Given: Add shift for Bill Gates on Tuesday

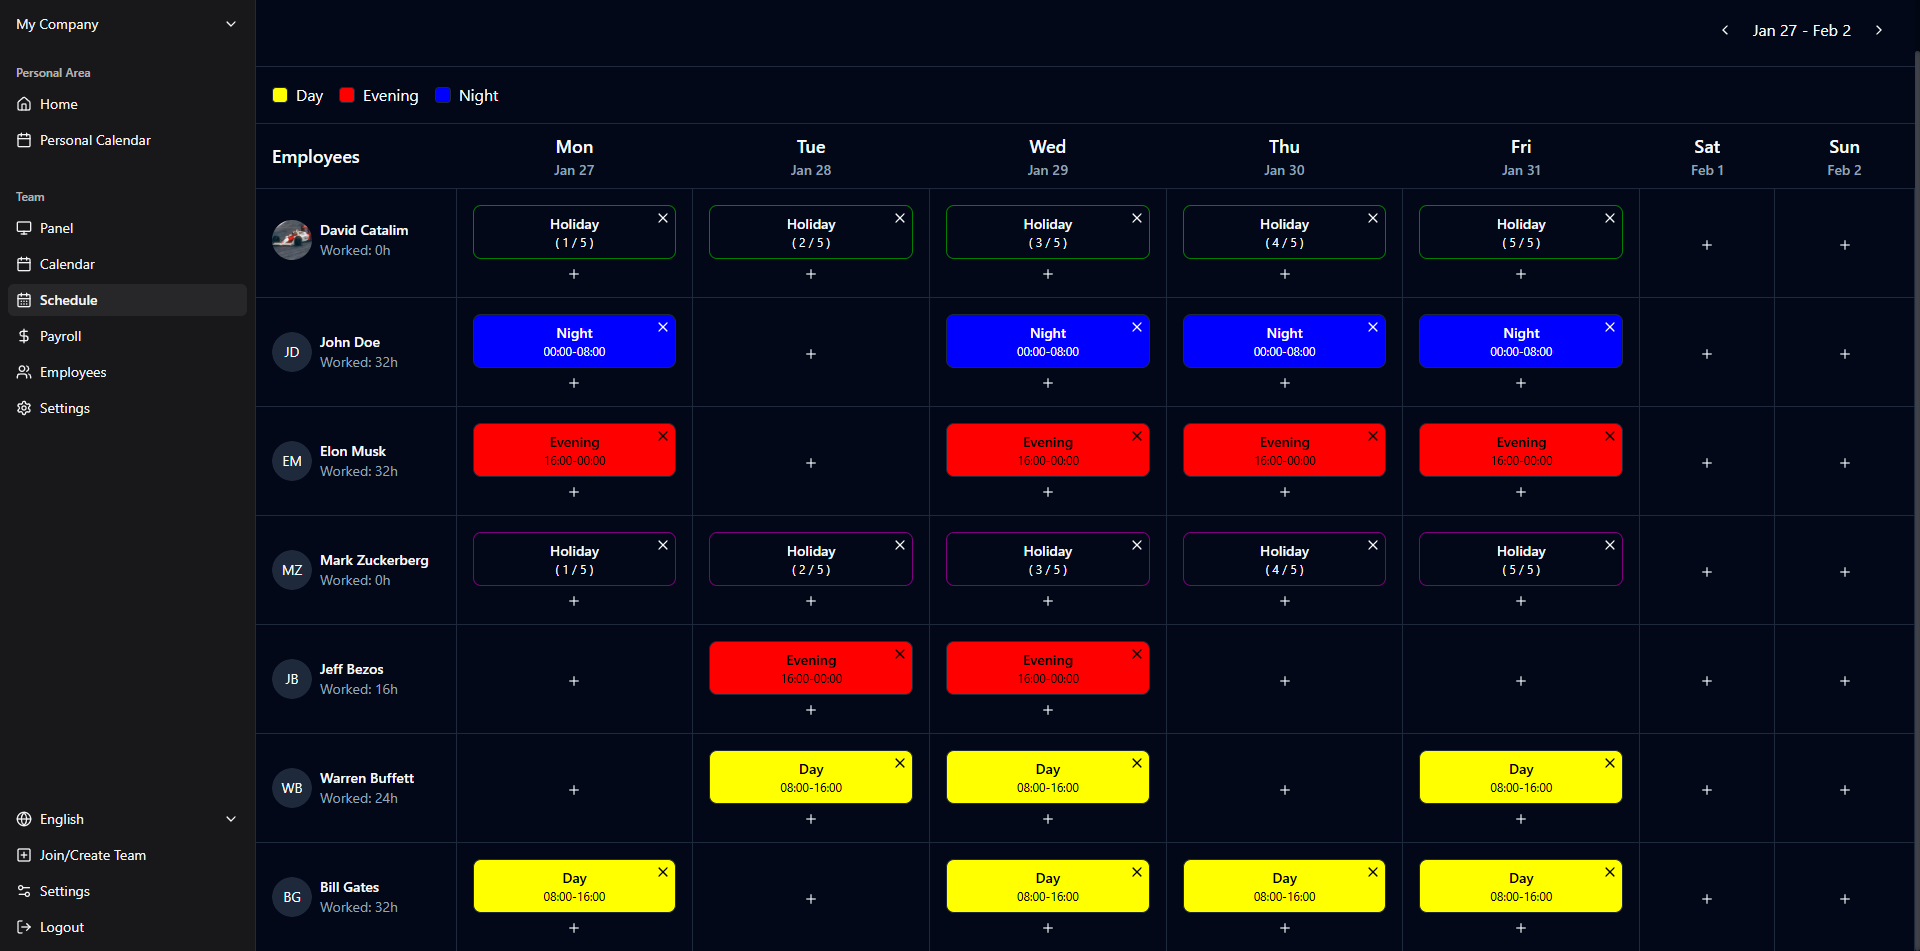Looking at the screenshot, I should (x=811, y=899).
